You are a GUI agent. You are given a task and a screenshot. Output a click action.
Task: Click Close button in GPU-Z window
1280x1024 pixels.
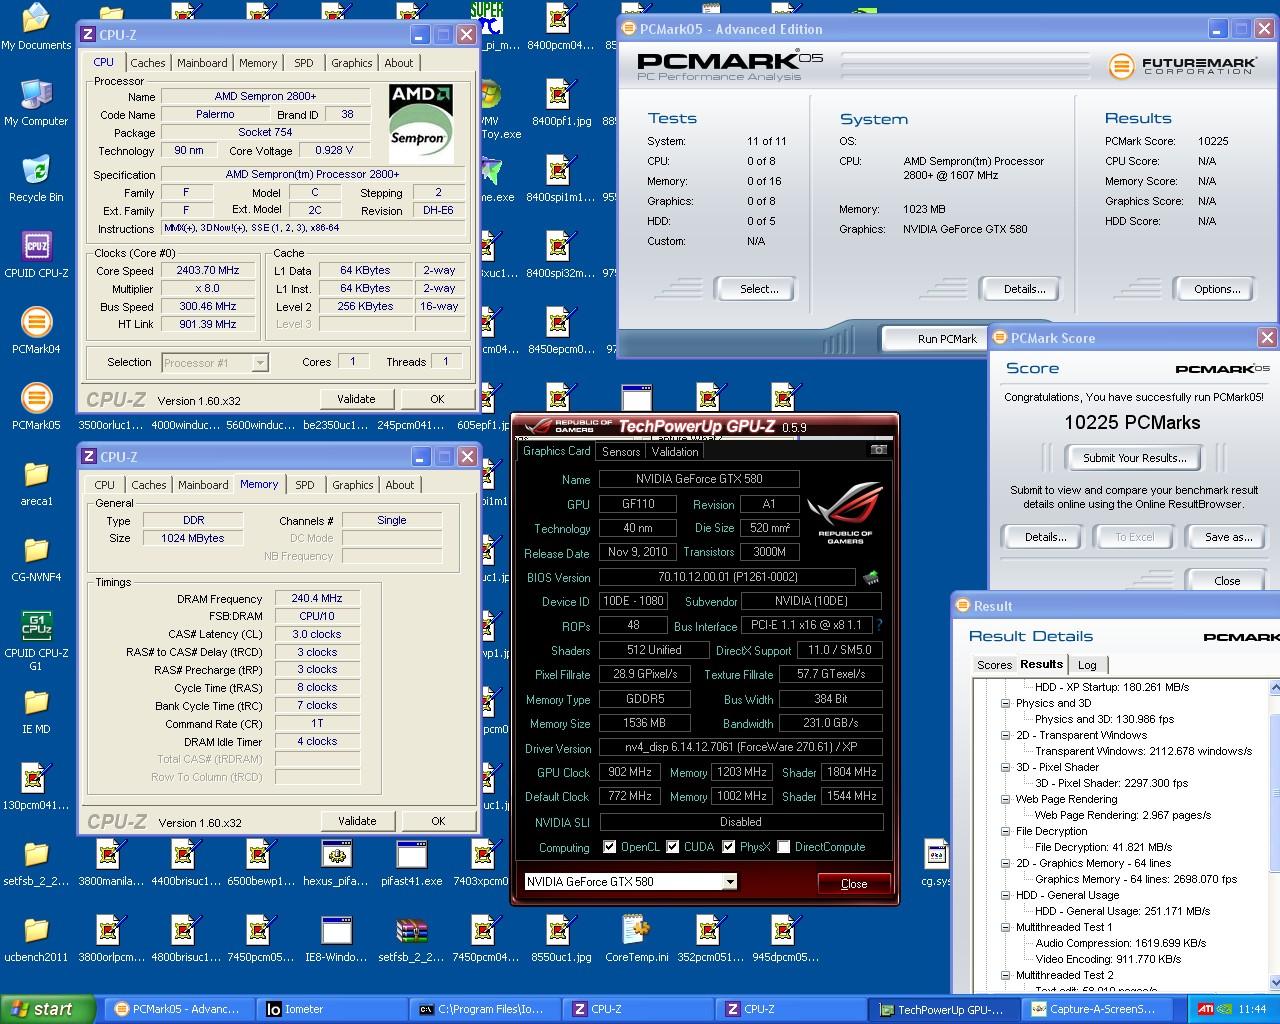pyautogui.click(x=854, y=884)
